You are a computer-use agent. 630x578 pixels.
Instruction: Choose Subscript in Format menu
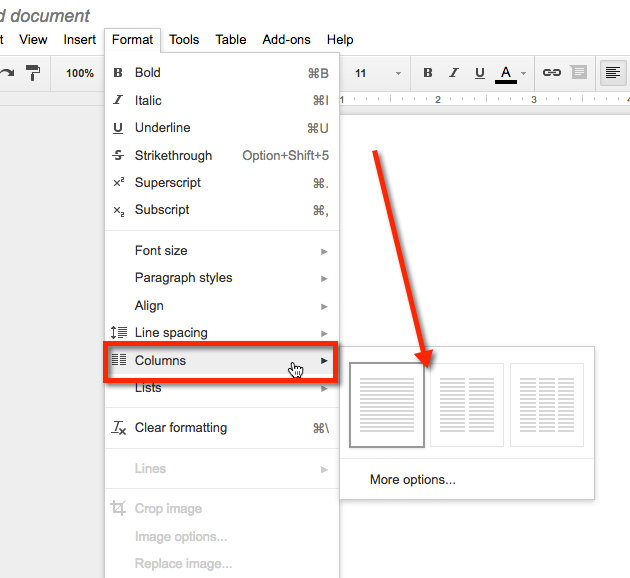pyautogui.click(x=222, y=210)
